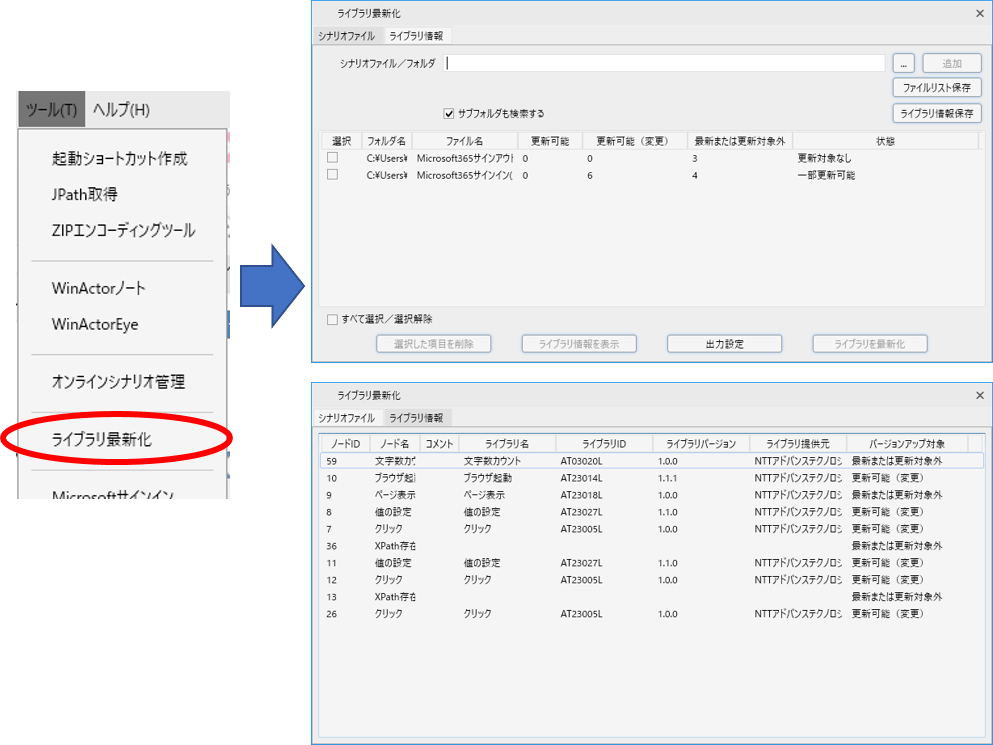Open the 出力設定 dialog

coord(724,342)
